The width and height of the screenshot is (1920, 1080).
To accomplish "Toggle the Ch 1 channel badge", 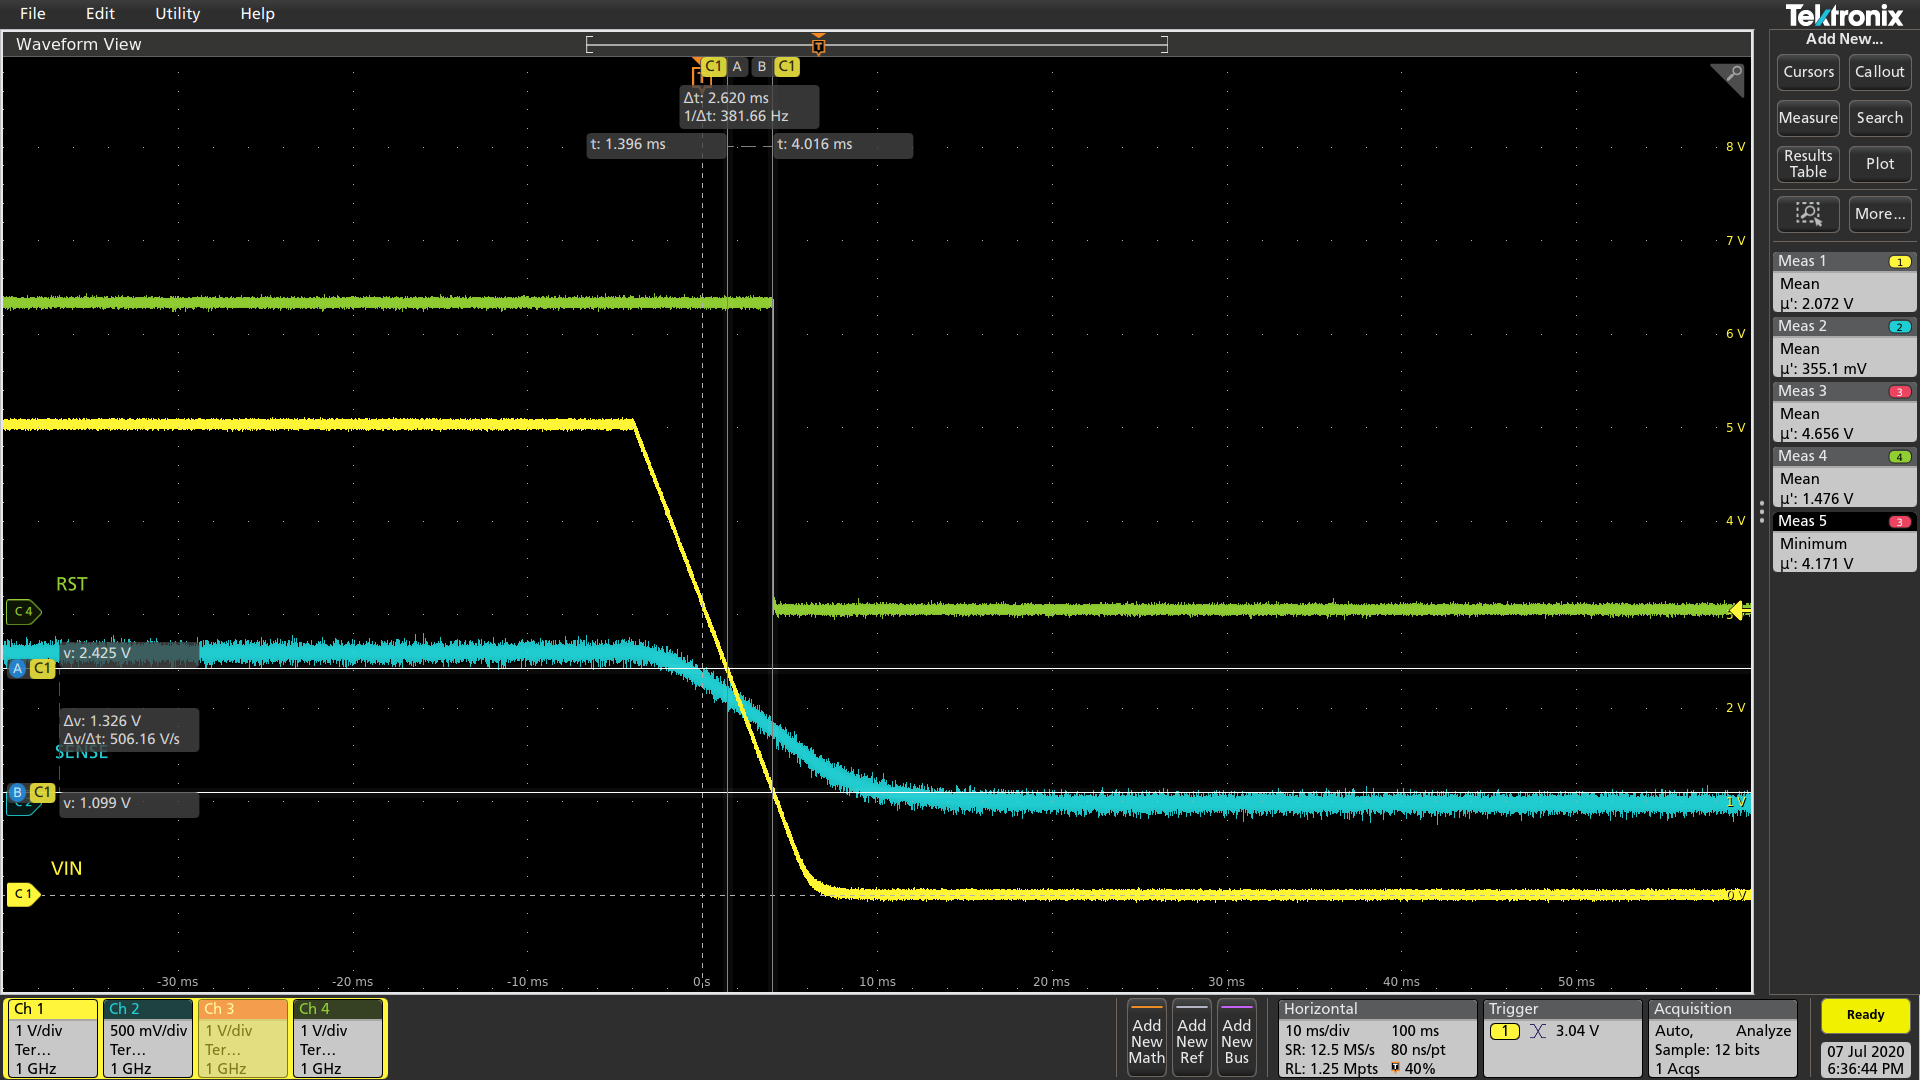I will (51, 1038).
